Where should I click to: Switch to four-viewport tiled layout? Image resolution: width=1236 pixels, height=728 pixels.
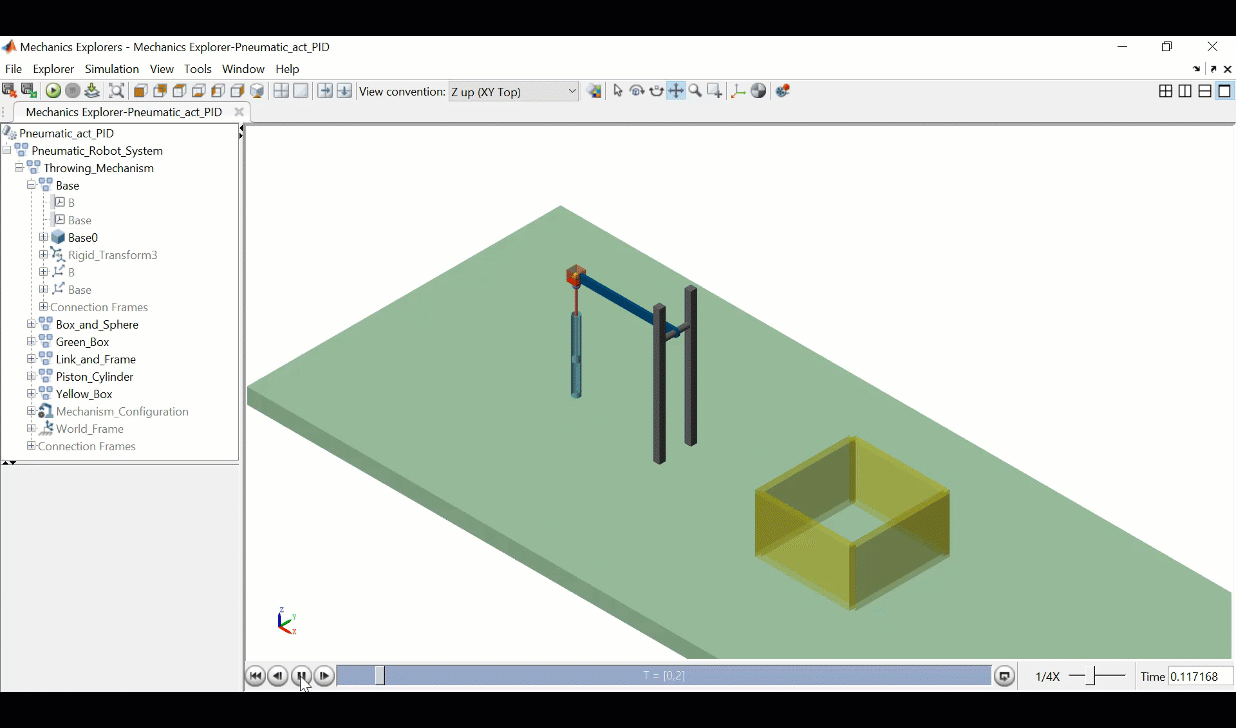tap(1165, 91)
